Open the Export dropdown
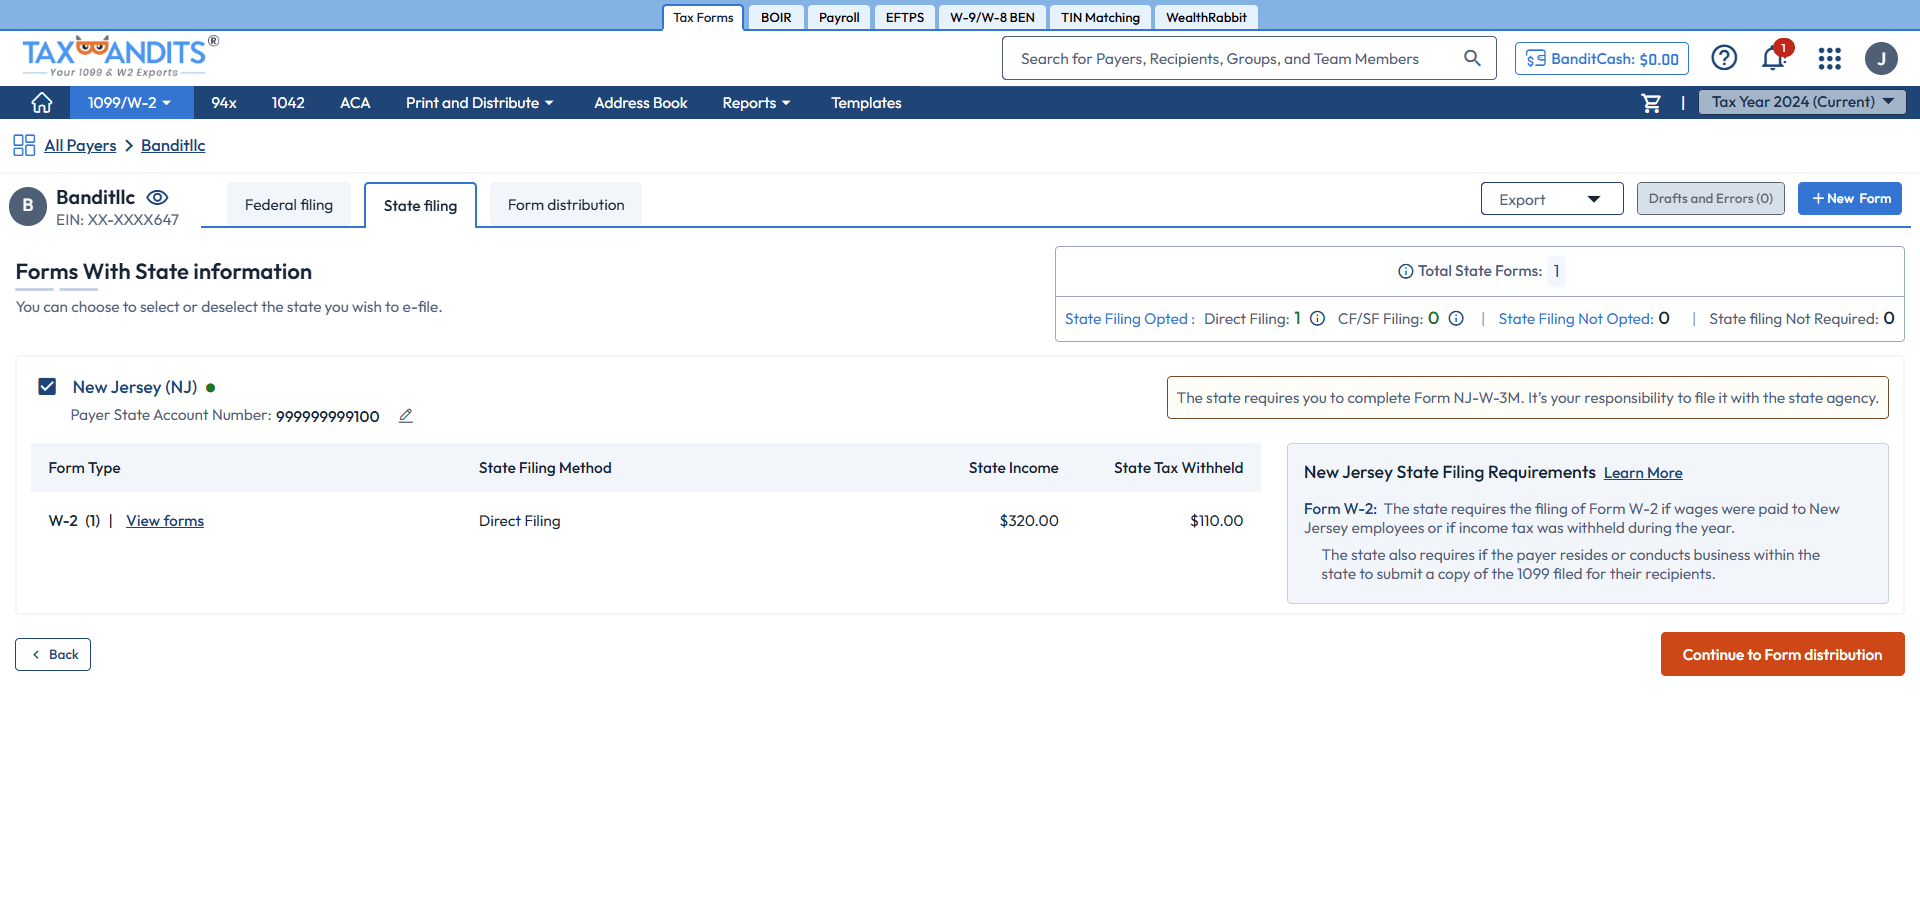1920x919 pixels. pyautogui.click(x=1551, y=199)
